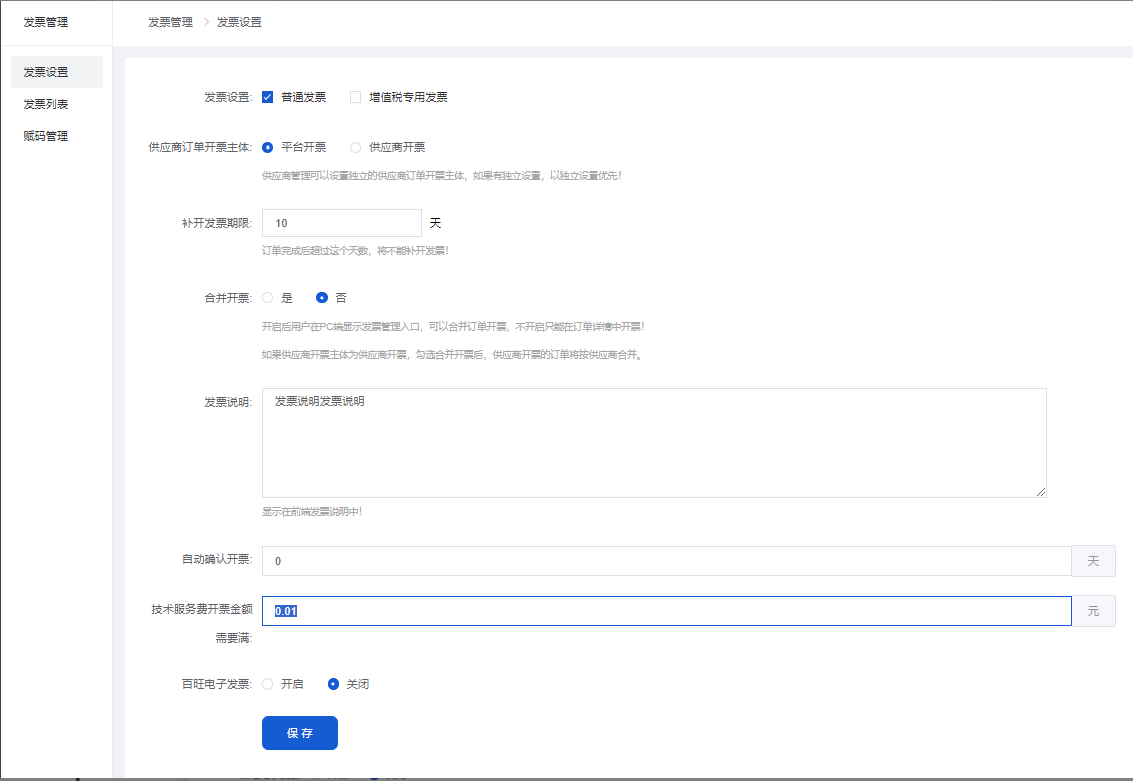Uncheck the 普通发票 checkbox

click(268, 97)
